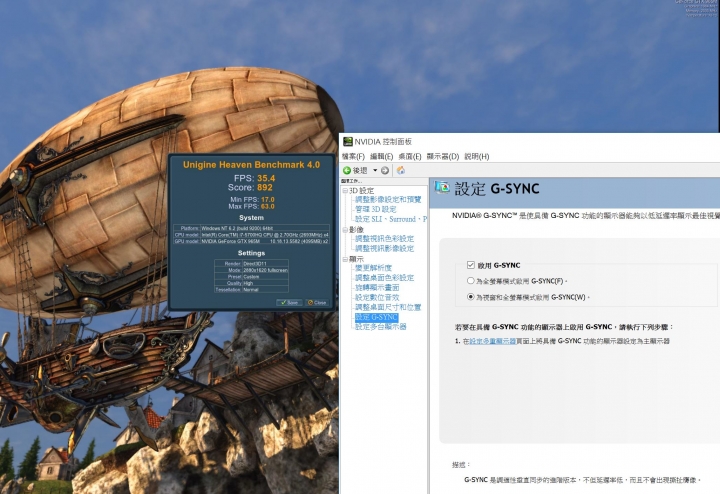Go to the Home page via house icon
Image resolution: width=720 pixels, height=494 pixels.
tap(401, 170)
